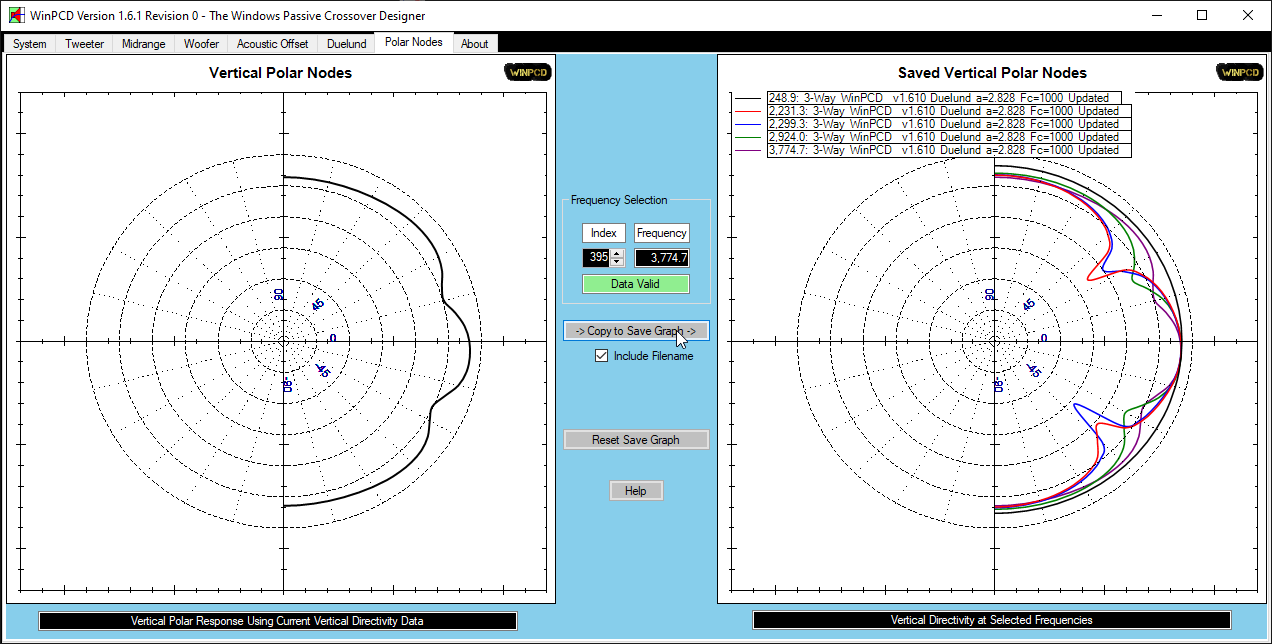
Task: Toggle the Include Filename checkbox
Action: click(602, 356)
